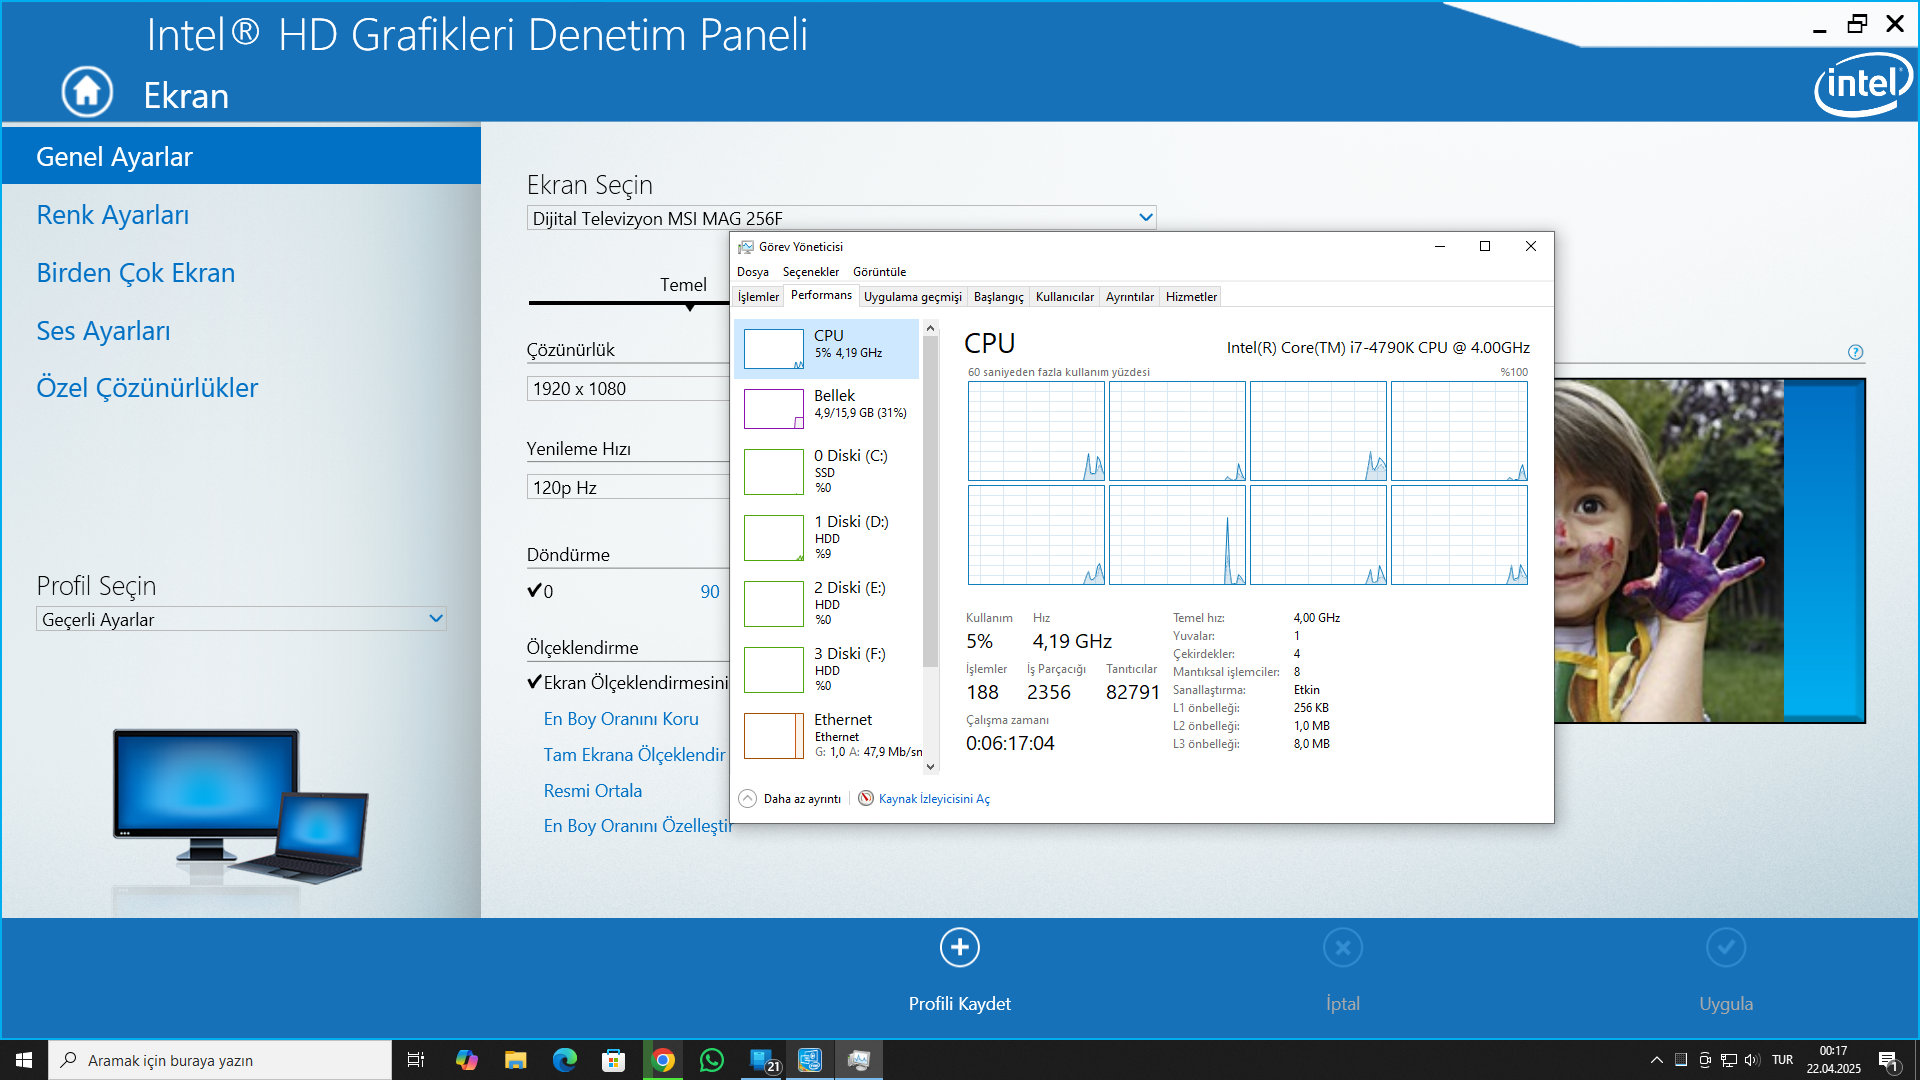1920x1080 pixels.
Task: Open the Ekran Seçin display dropdown
Action: pyautogui.click(x=841, y=218)
